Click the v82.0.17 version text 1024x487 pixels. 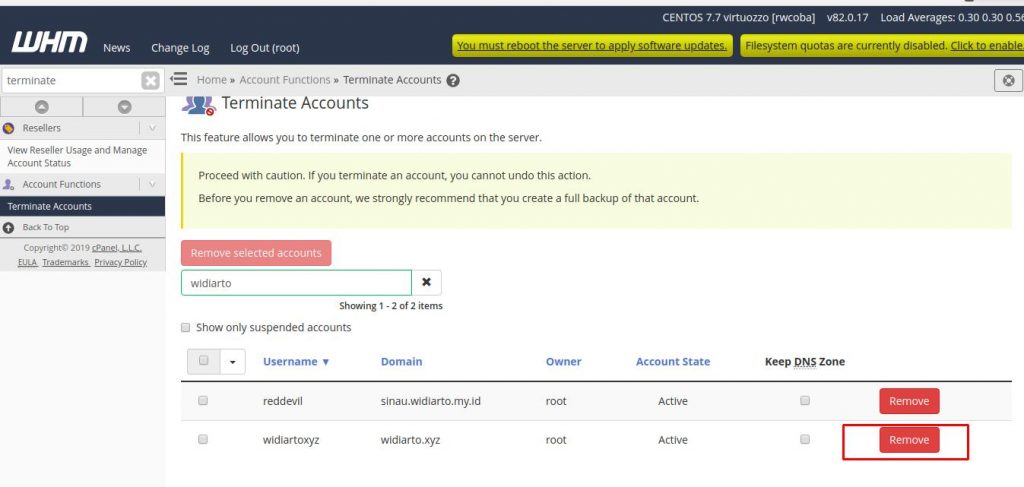pyautogui.click(x=848, y=18)
